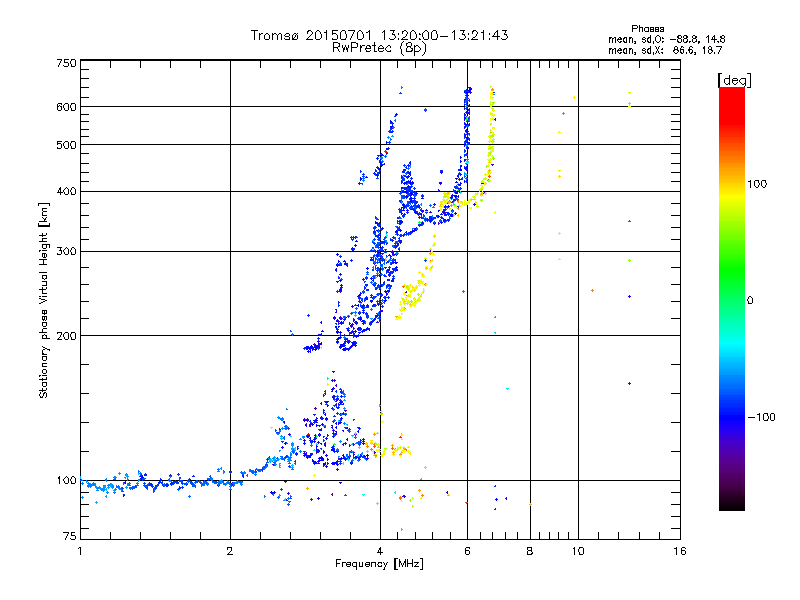Click the colorbar tick label '0'
Viewport: 800px width, 600px height.
coord(750,301)
